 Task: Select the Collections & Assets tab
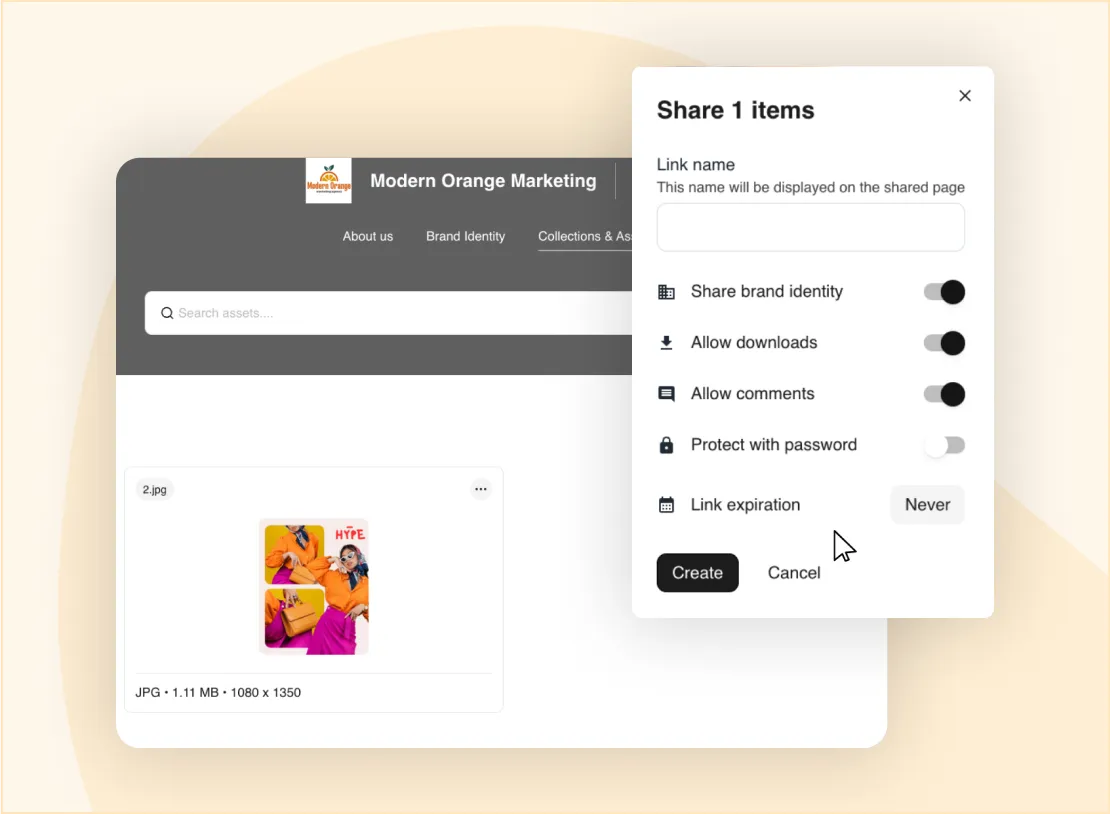(x=584, y=236)
